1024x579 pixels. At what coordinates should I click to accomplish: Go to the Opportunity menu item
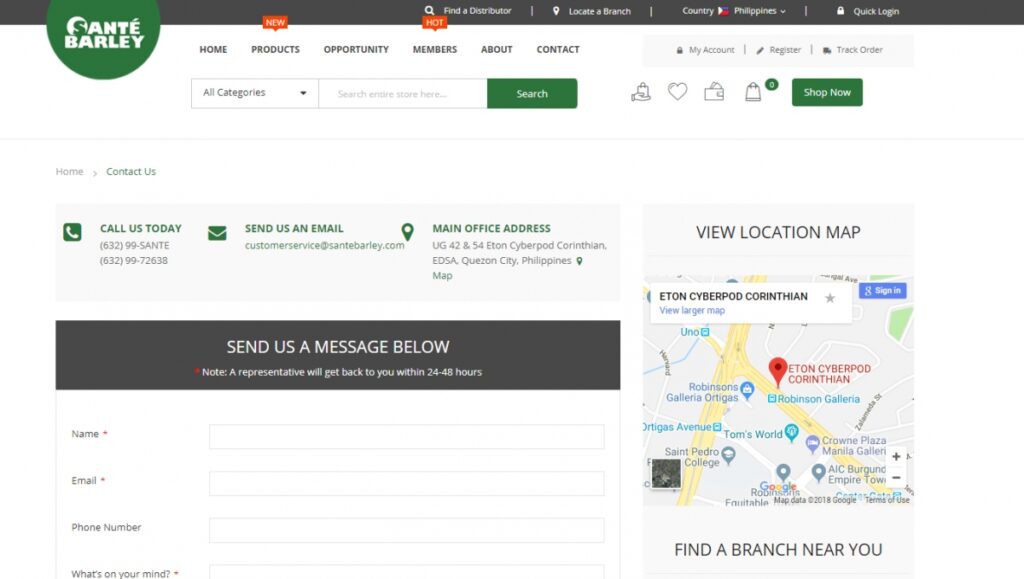coord(356,49)
